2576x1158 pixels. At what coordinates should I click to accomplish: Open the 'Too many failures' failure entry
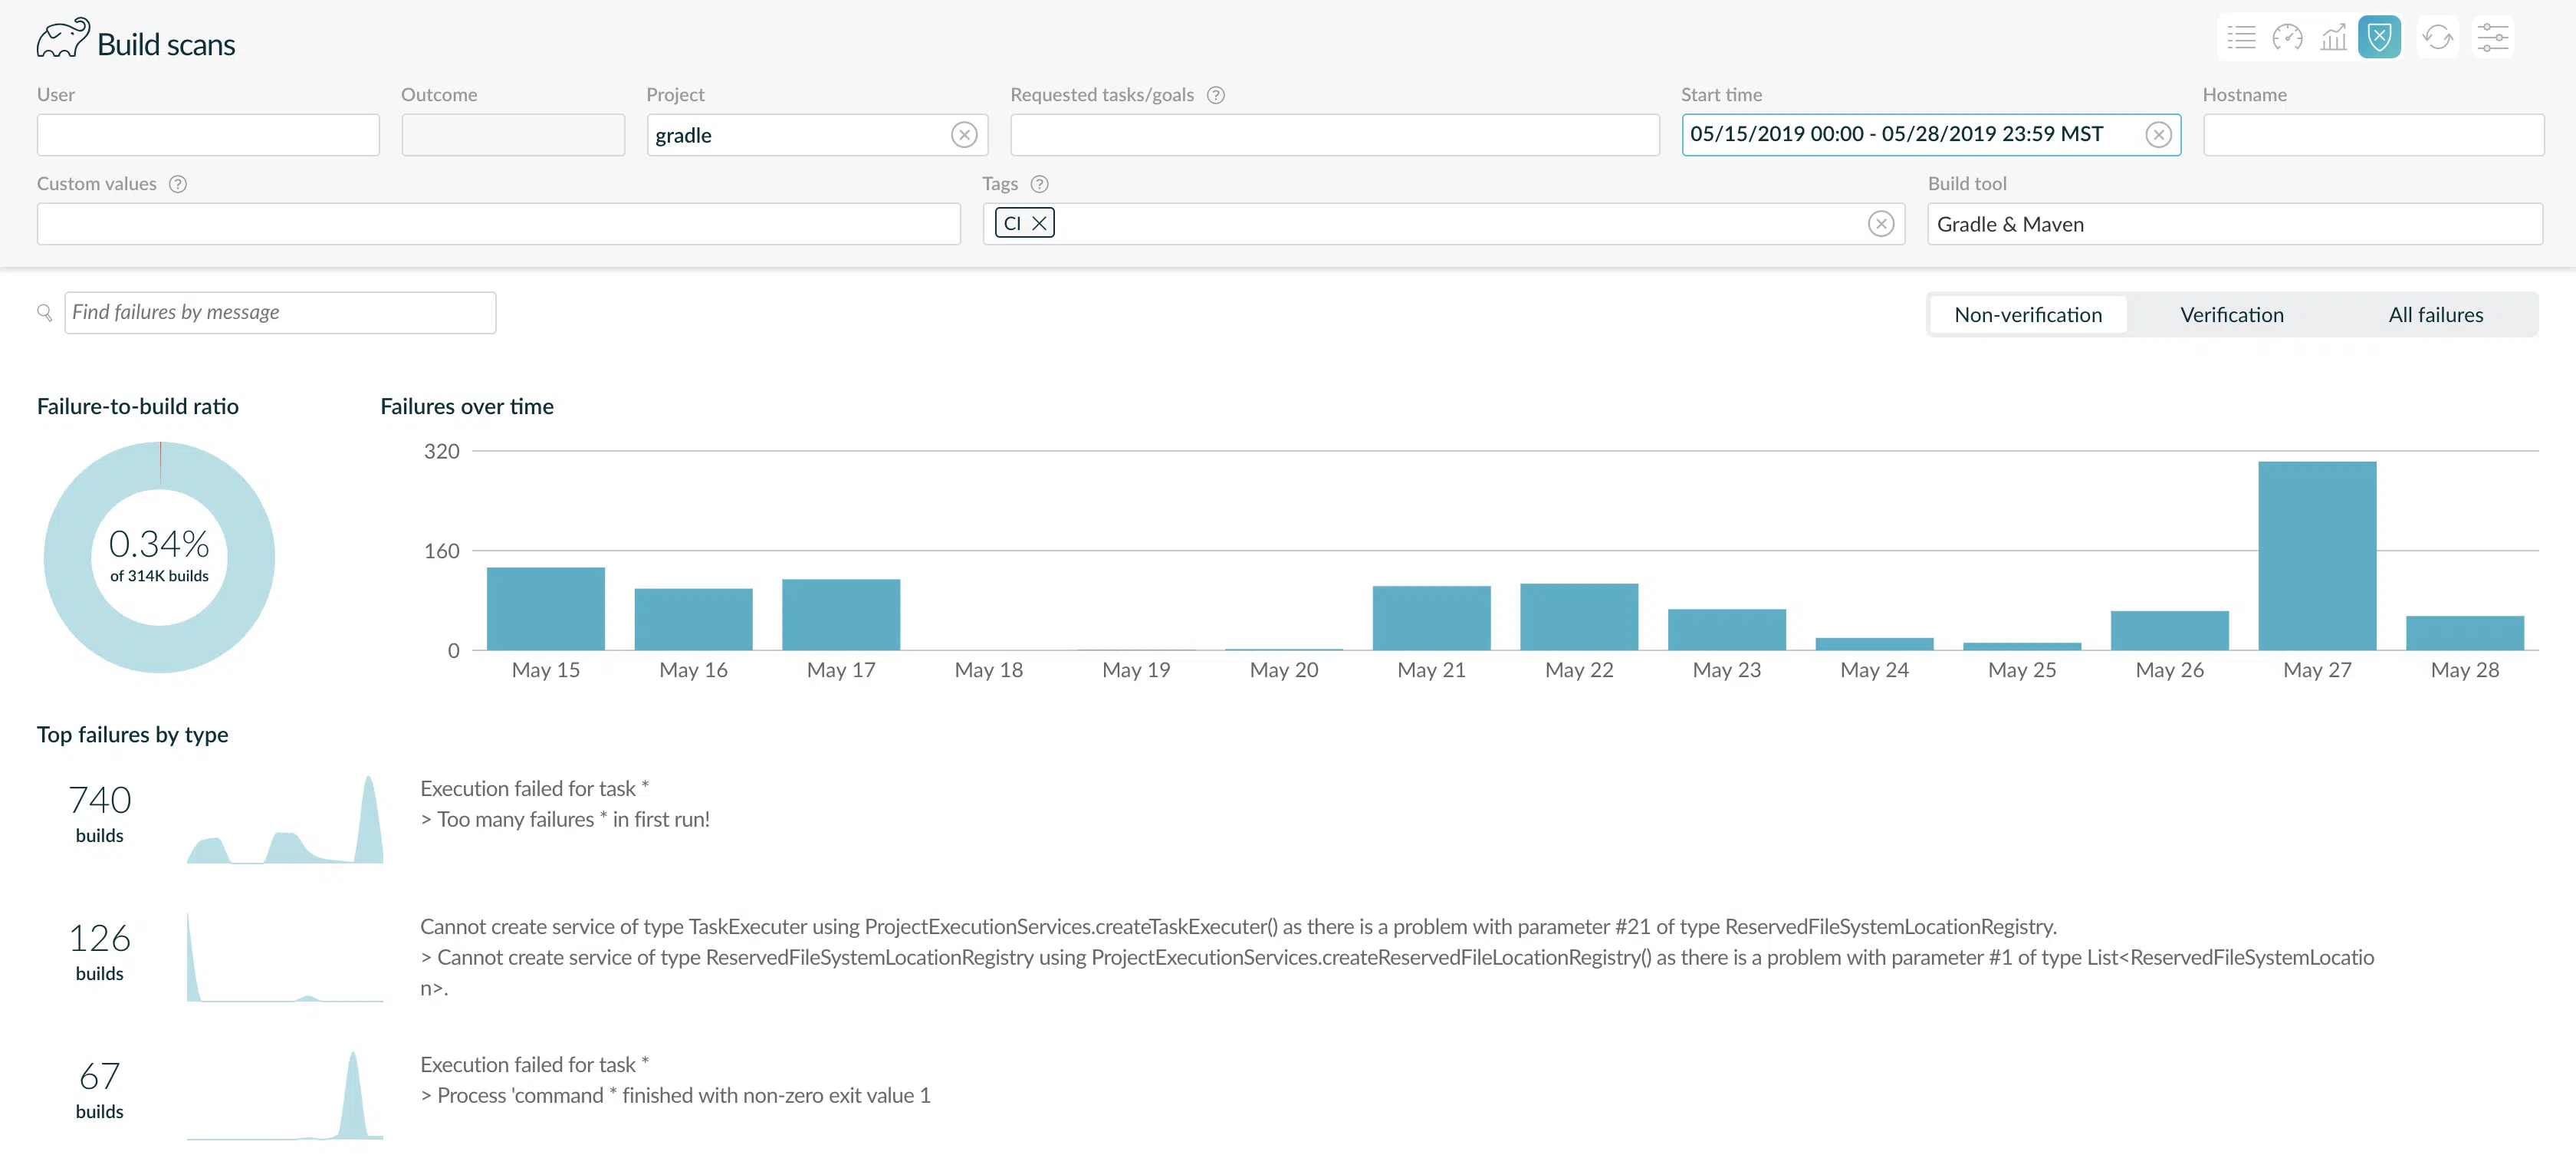pyautogui.click(x=565, y=804)
